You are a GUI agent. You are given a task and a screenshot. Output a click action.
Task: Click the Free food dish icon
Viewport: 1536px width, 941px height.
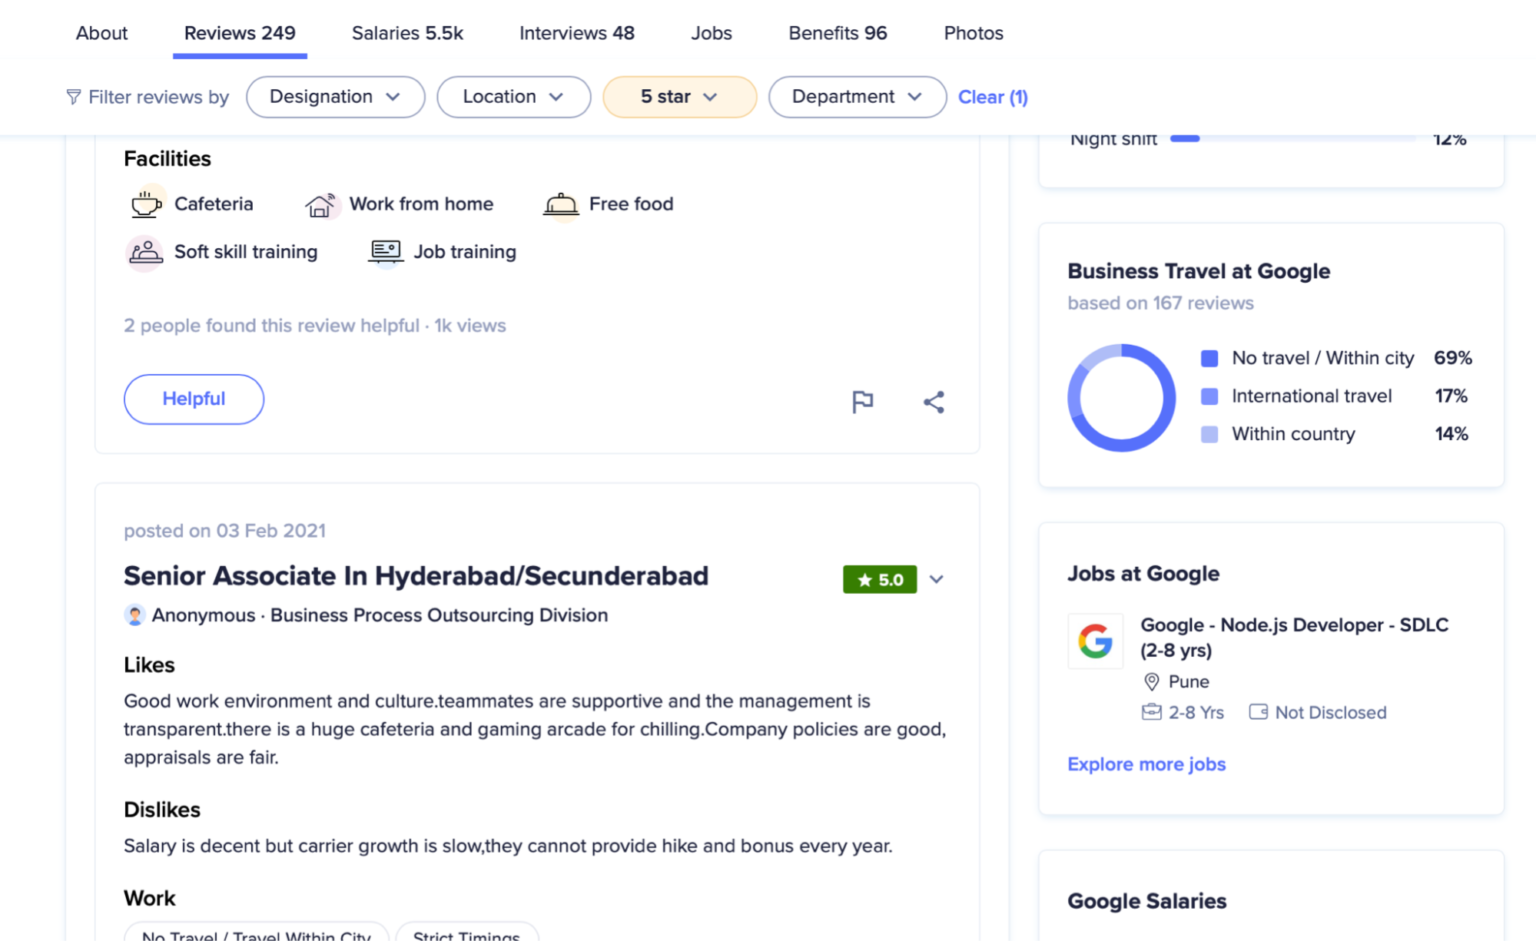(560, 205)
